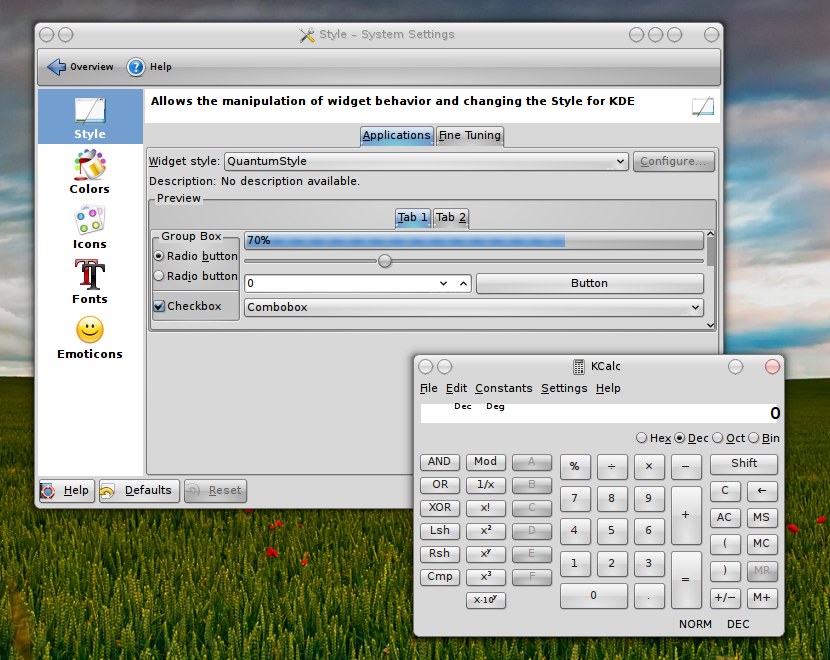This screenshot has width=830, height=660.
Task: Click the minus key in KCalc
Action: pos(685,466)
